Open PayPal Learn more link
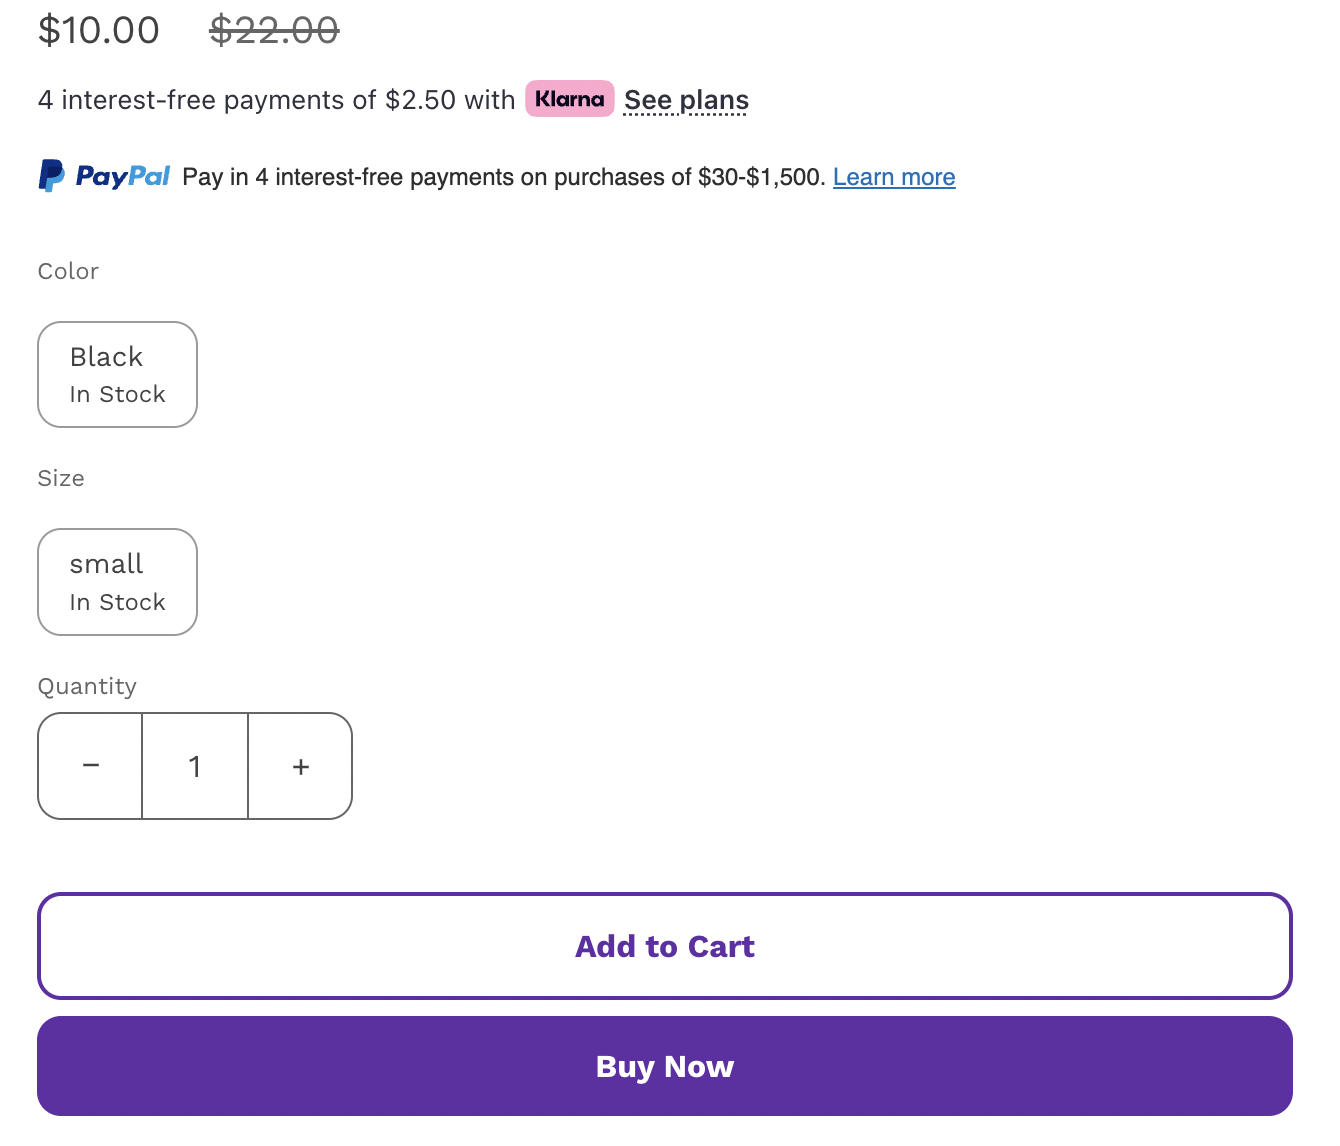 pos(894,177)
